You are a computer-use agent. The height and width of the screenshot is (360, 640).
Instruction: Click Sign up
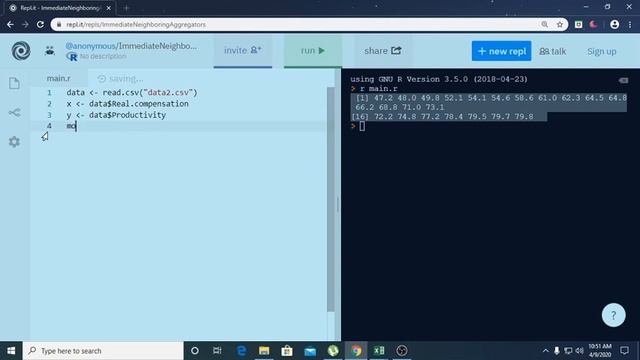coord(602,51)
